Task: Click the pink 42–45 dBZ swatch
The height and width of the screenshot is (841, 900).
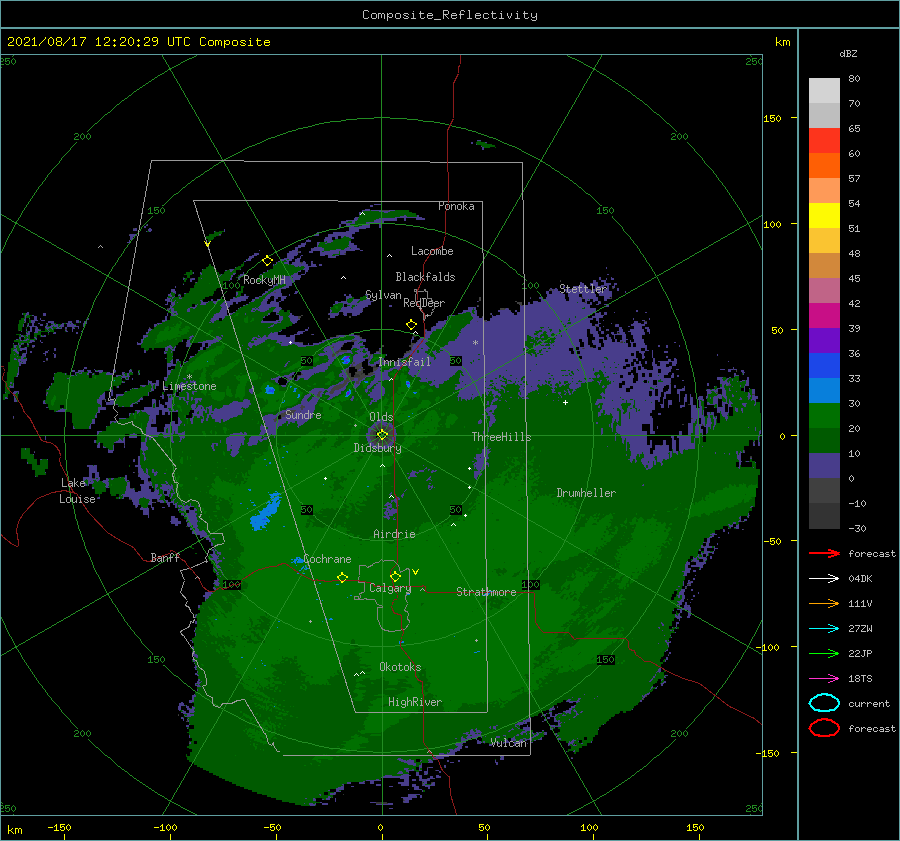Action: click(824, 290)
